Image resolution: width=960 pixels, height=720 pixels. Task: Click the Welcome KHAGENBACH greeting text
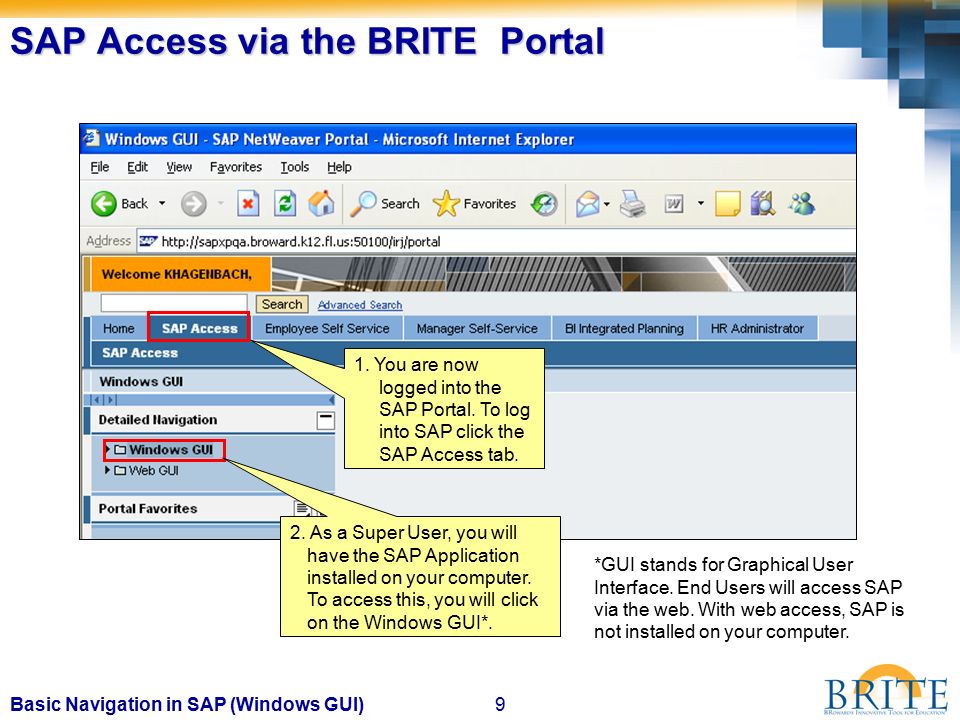[177, 274]
